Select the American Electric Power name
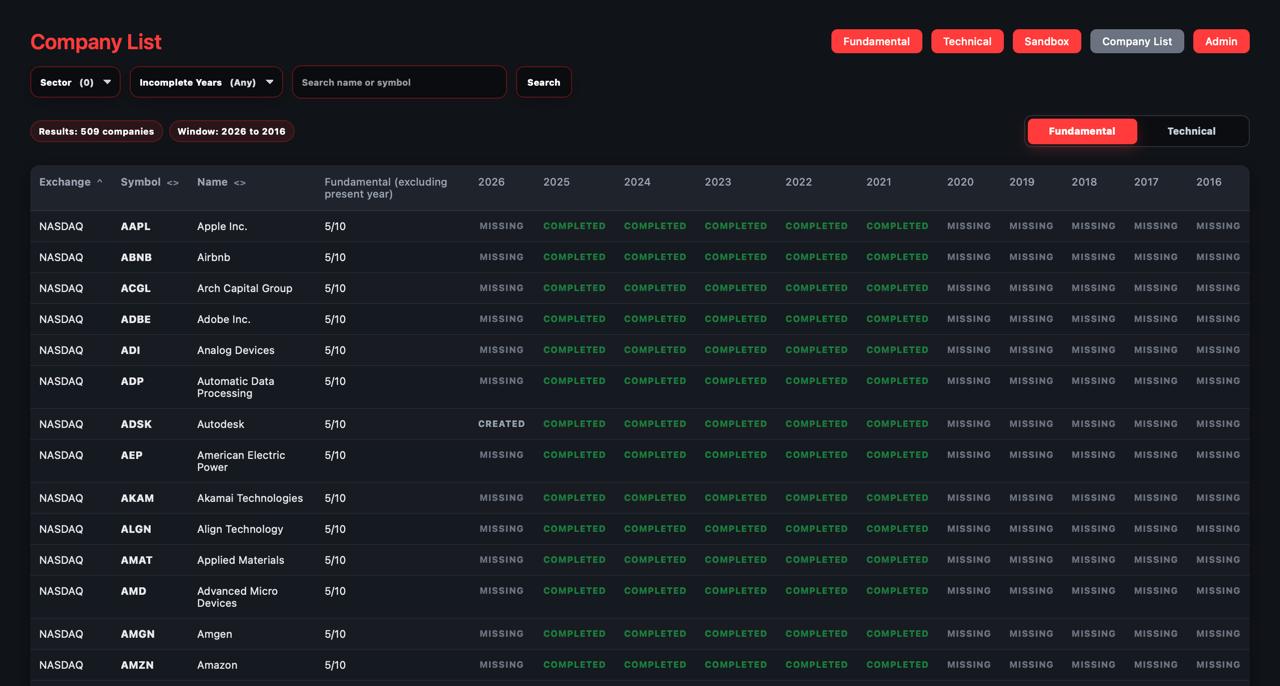The width and height of the screenshot is (1280, 686). coord(241,461)
